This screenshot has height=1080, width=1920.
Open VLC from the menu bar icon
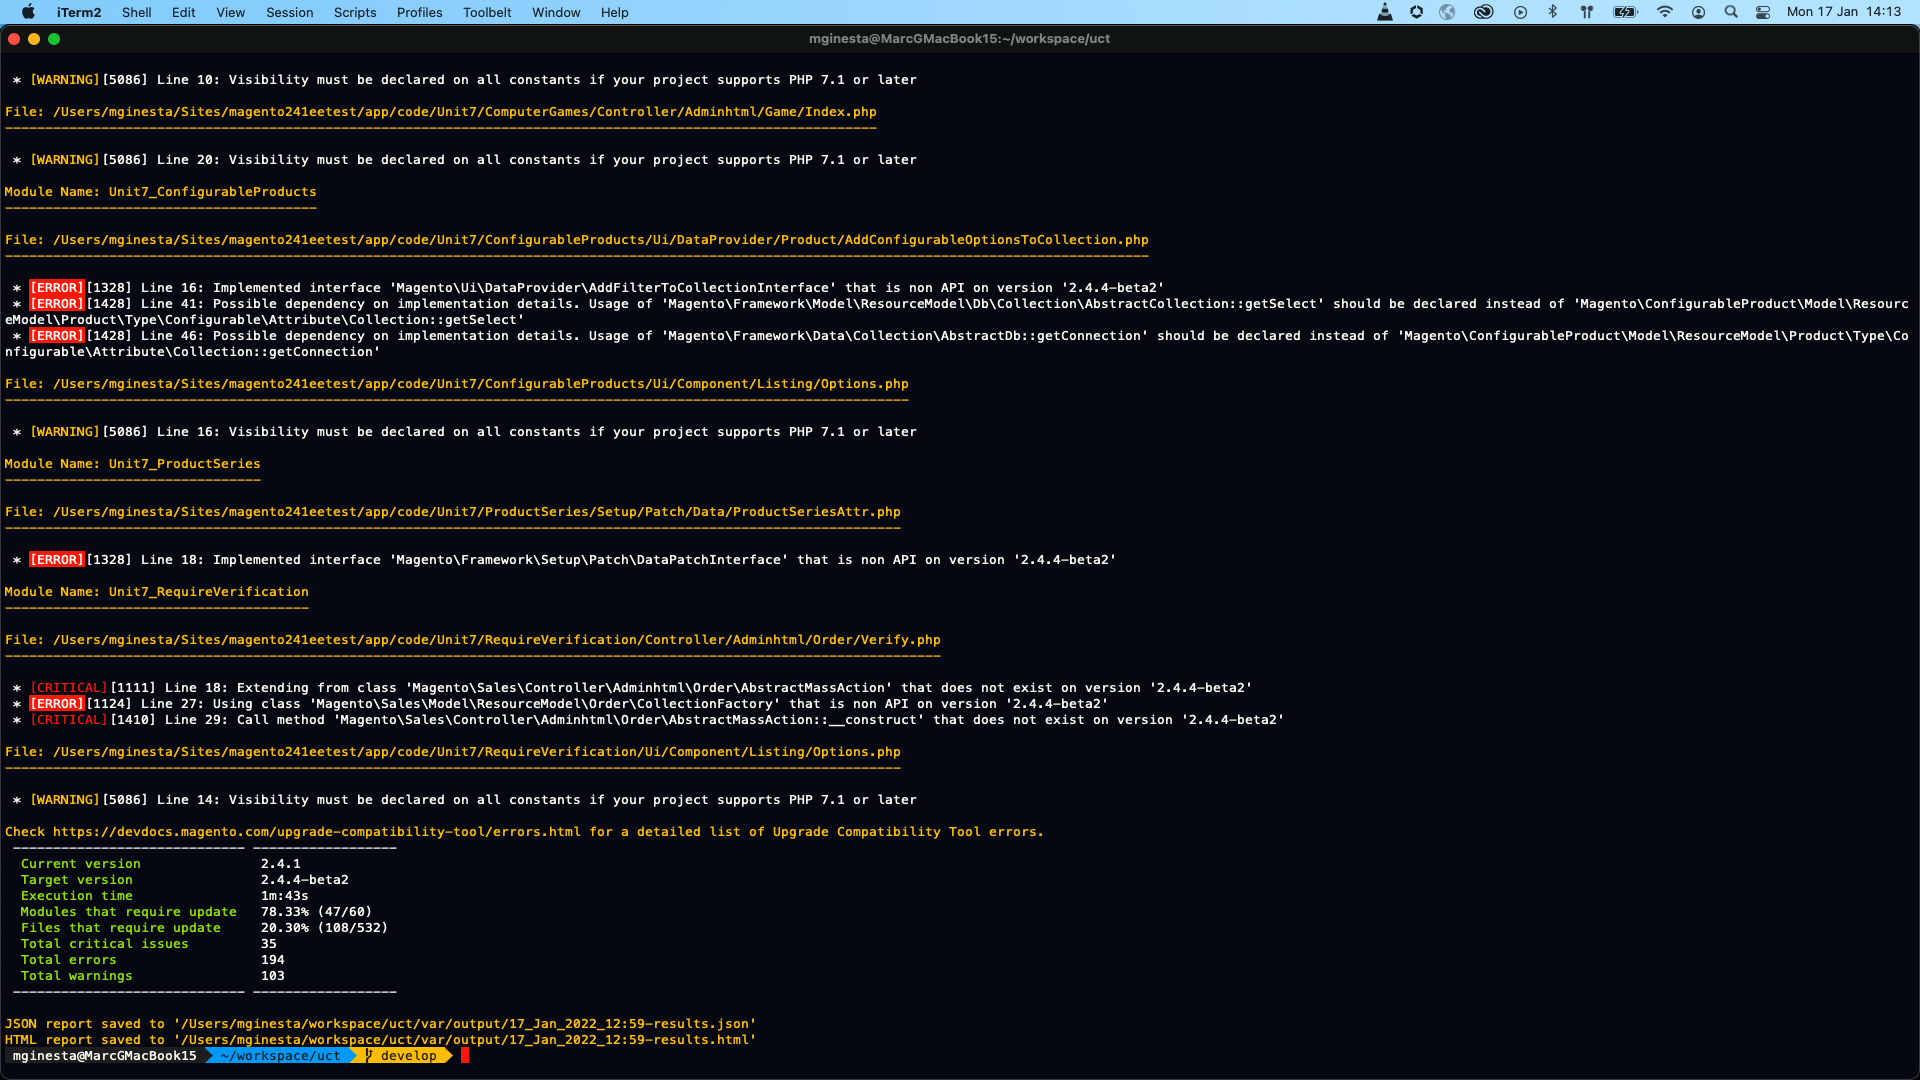[1384, 12]
